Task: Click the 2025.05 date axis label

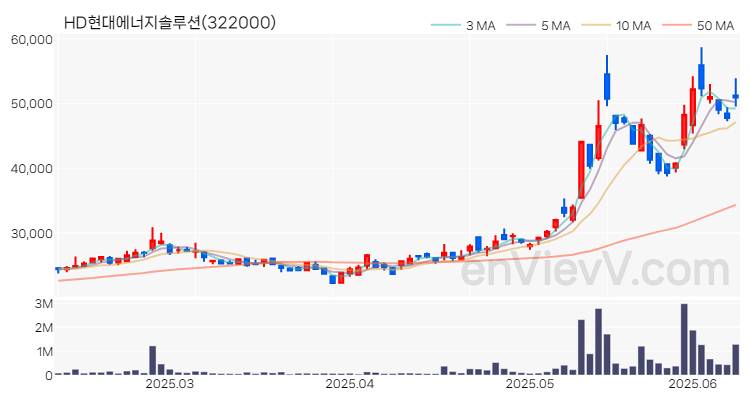Action: point(529,384)
